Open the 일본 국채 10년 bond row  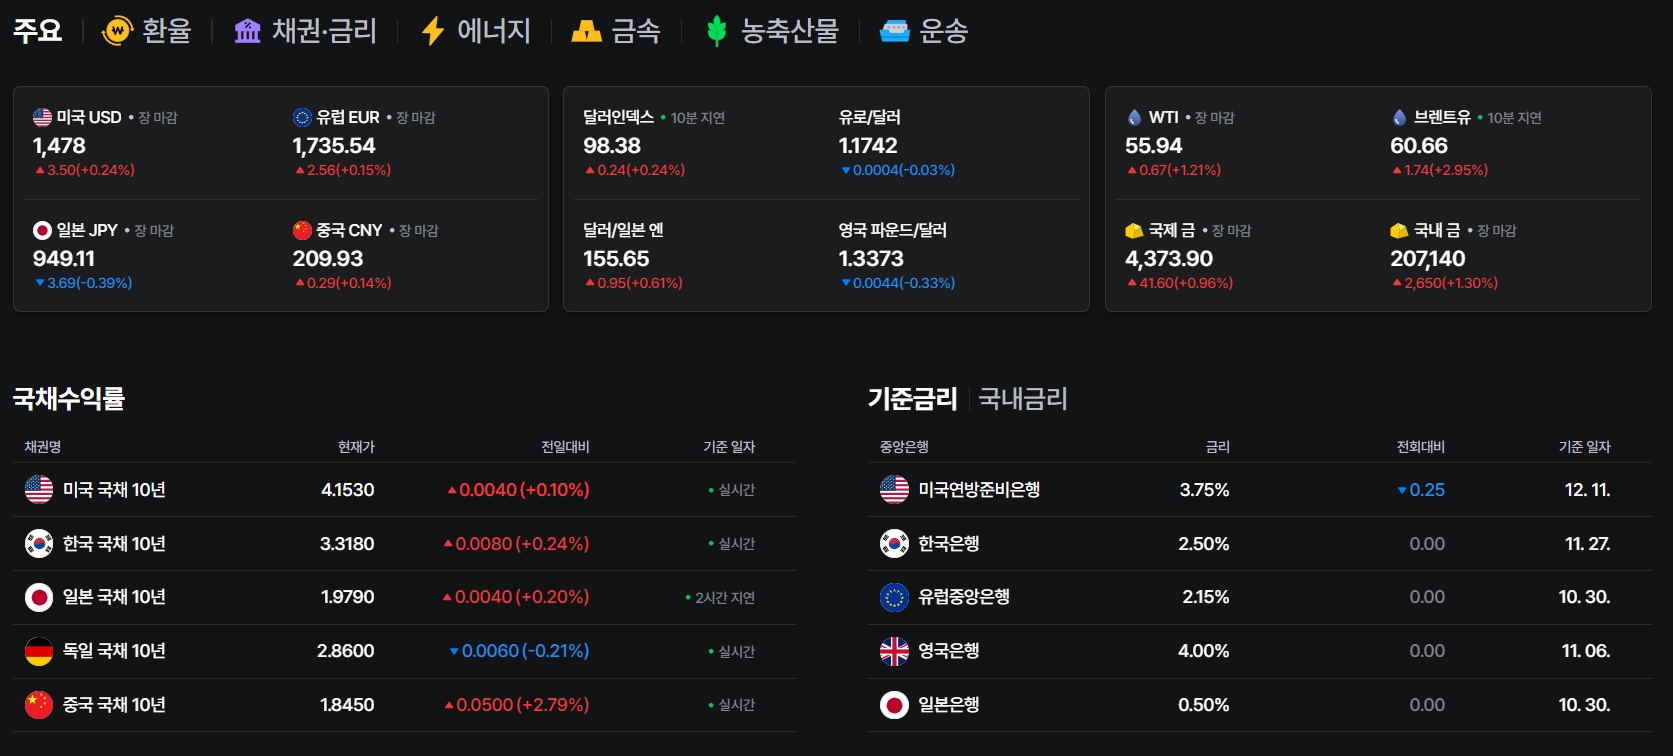404,598
